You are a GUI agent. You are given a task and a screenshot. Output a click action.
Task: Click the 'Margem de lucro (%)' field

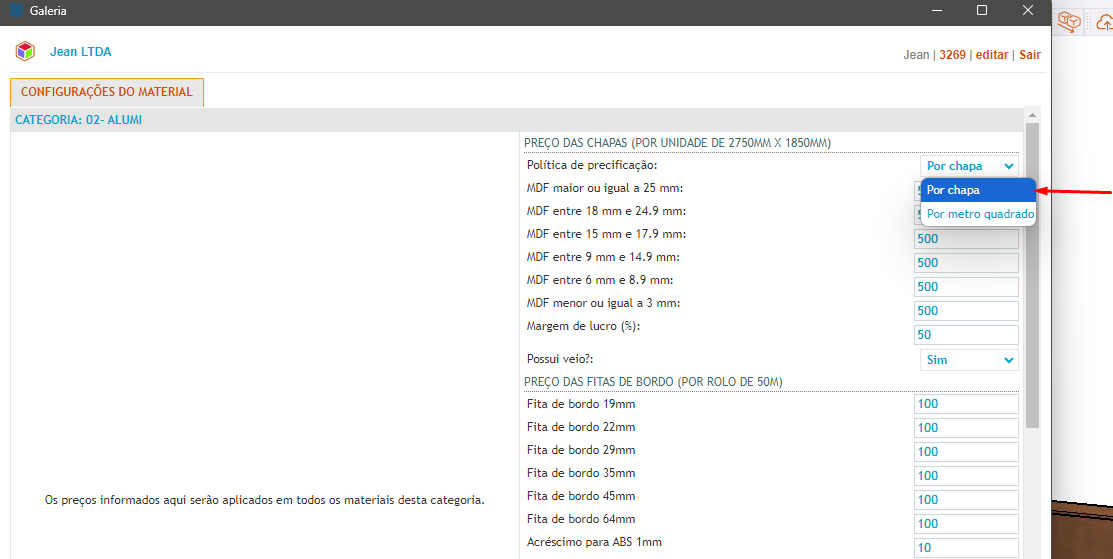pyautogui.click(x=966, y=335)
